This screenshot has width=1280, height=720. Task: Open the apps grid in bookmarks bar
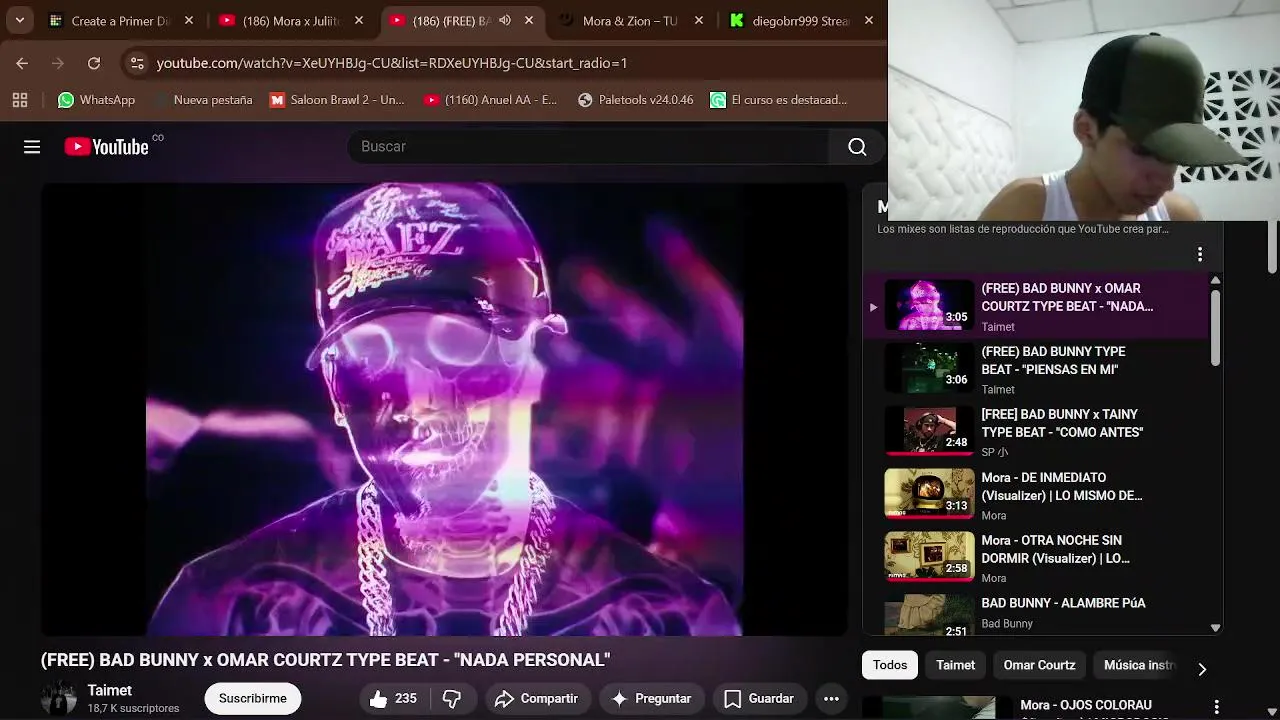click(20, 100)
